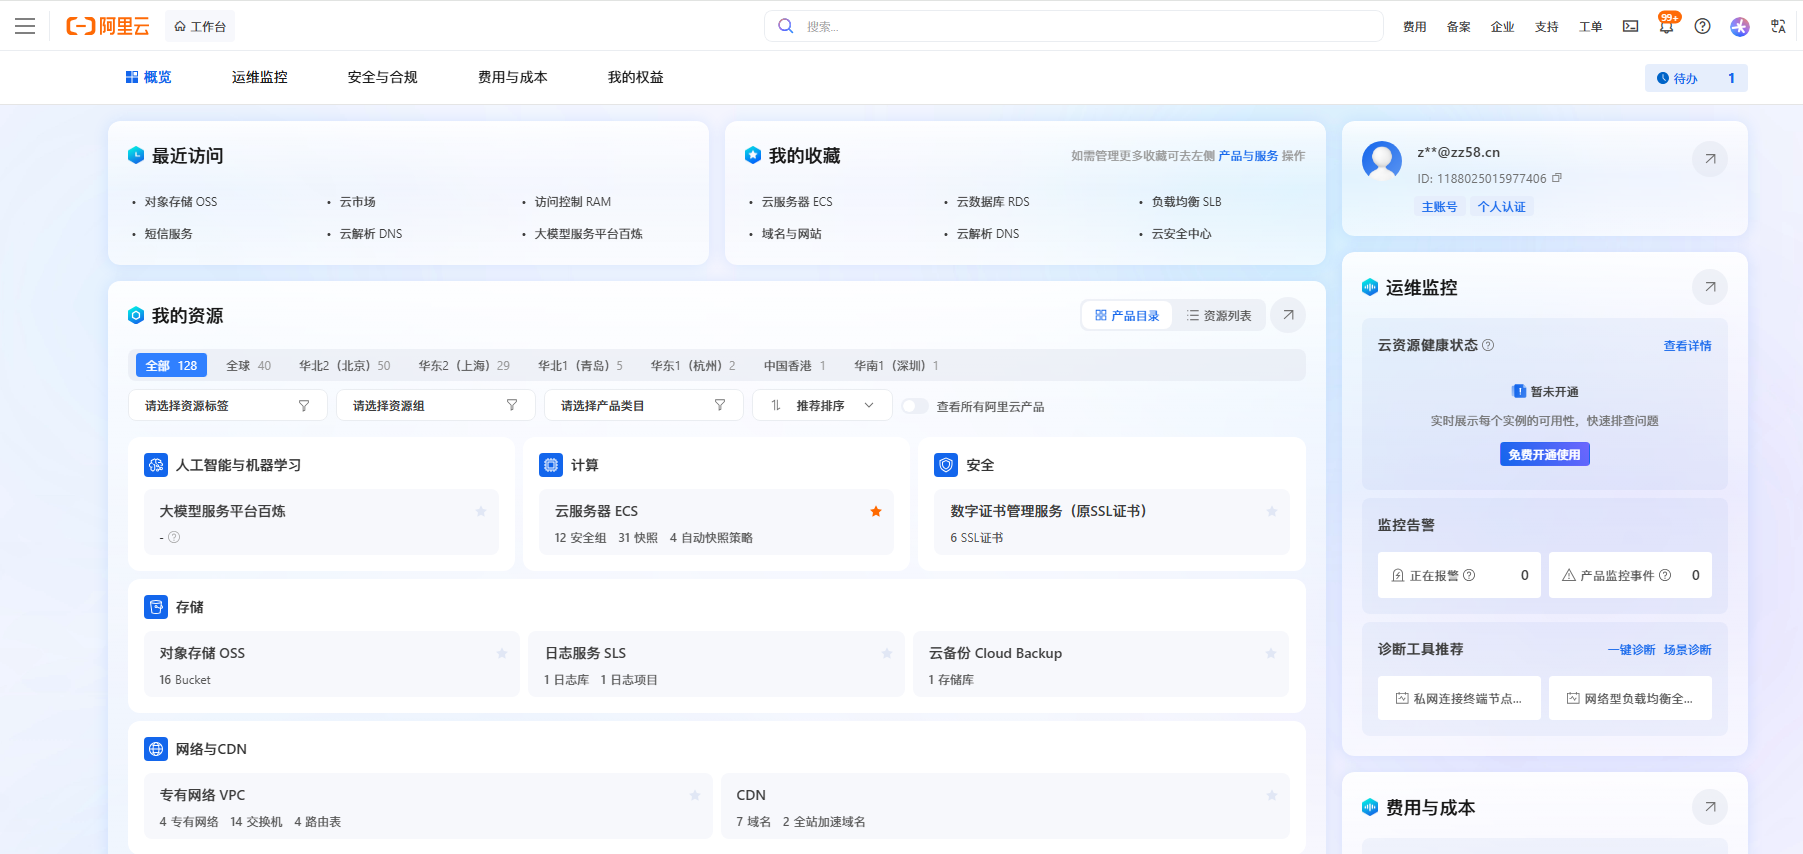
Task: Select the 概览 tab
Action: pos(148,77)
